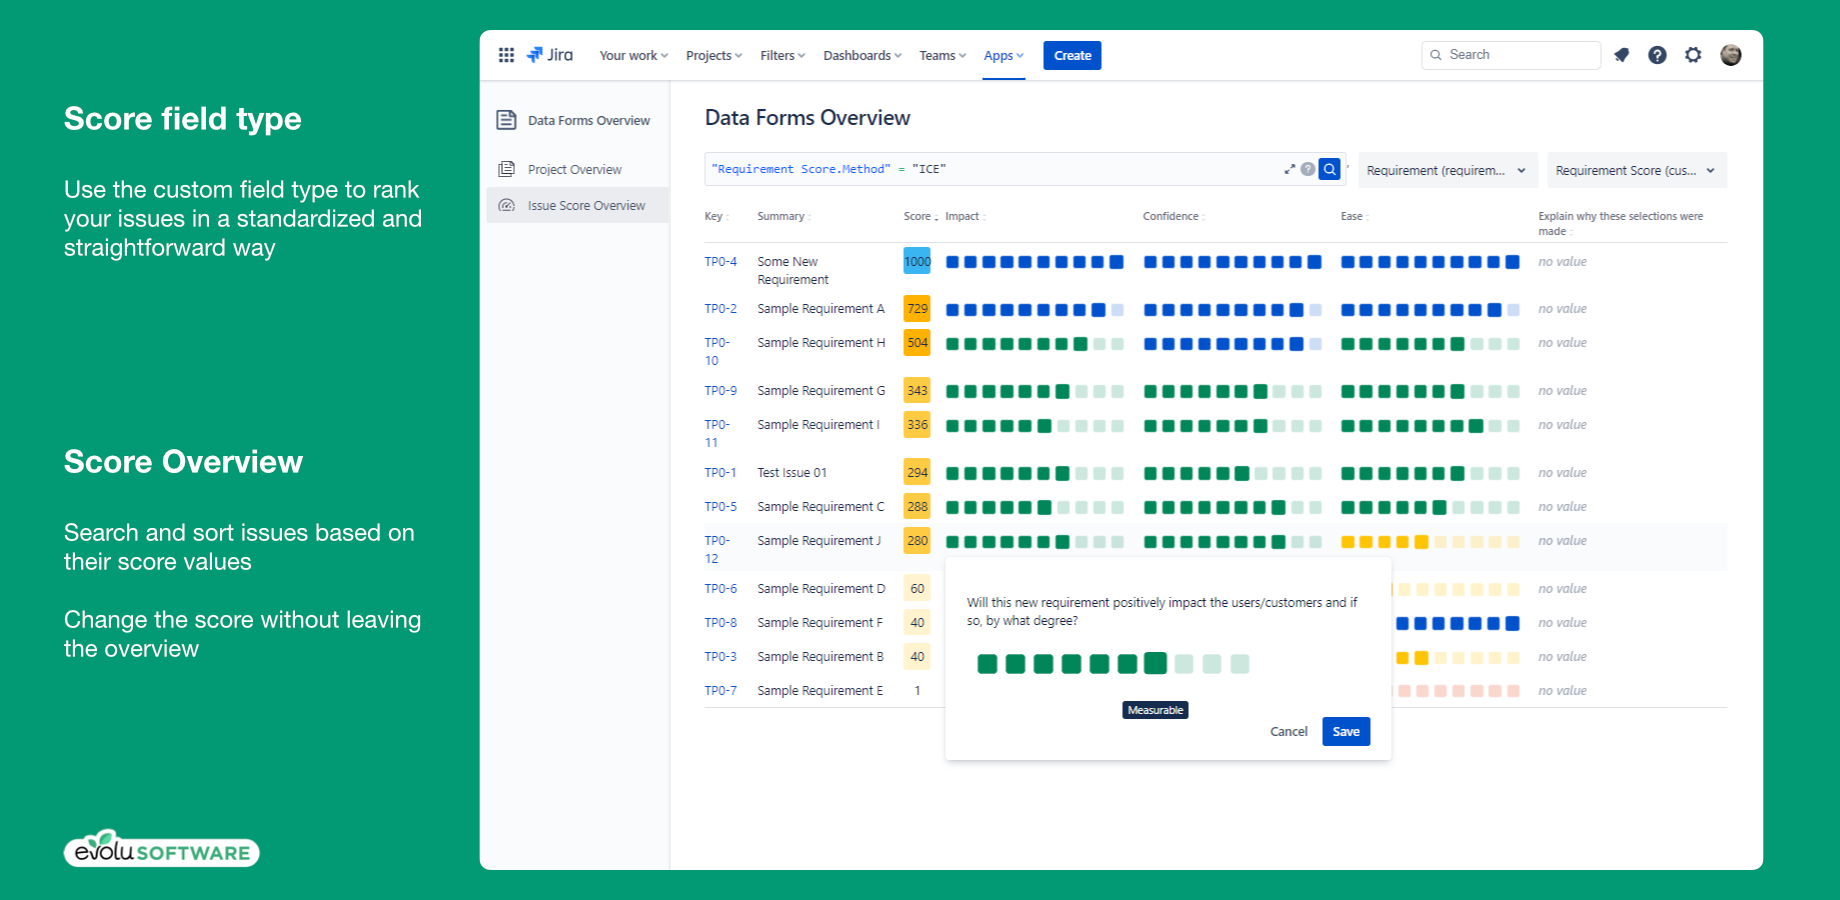Click the blue Create button
The height and width of the screenshot is (900, 1840).
click(1072, 55)
